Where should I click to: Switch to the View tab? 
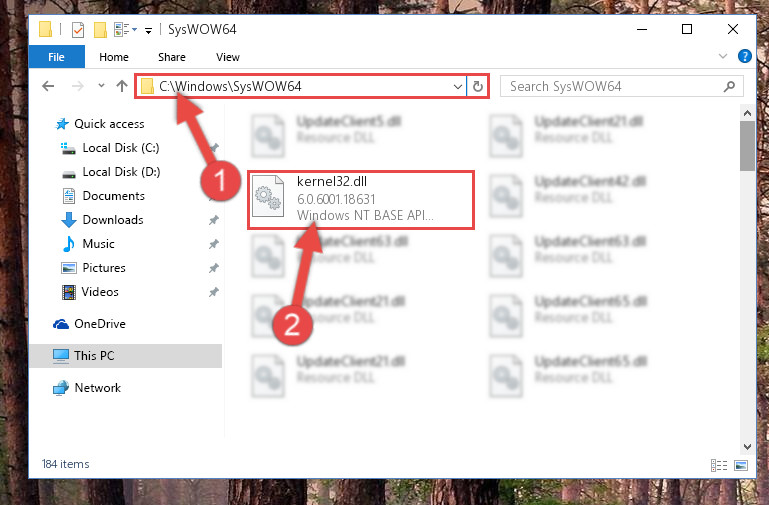[x=228, y=57]
